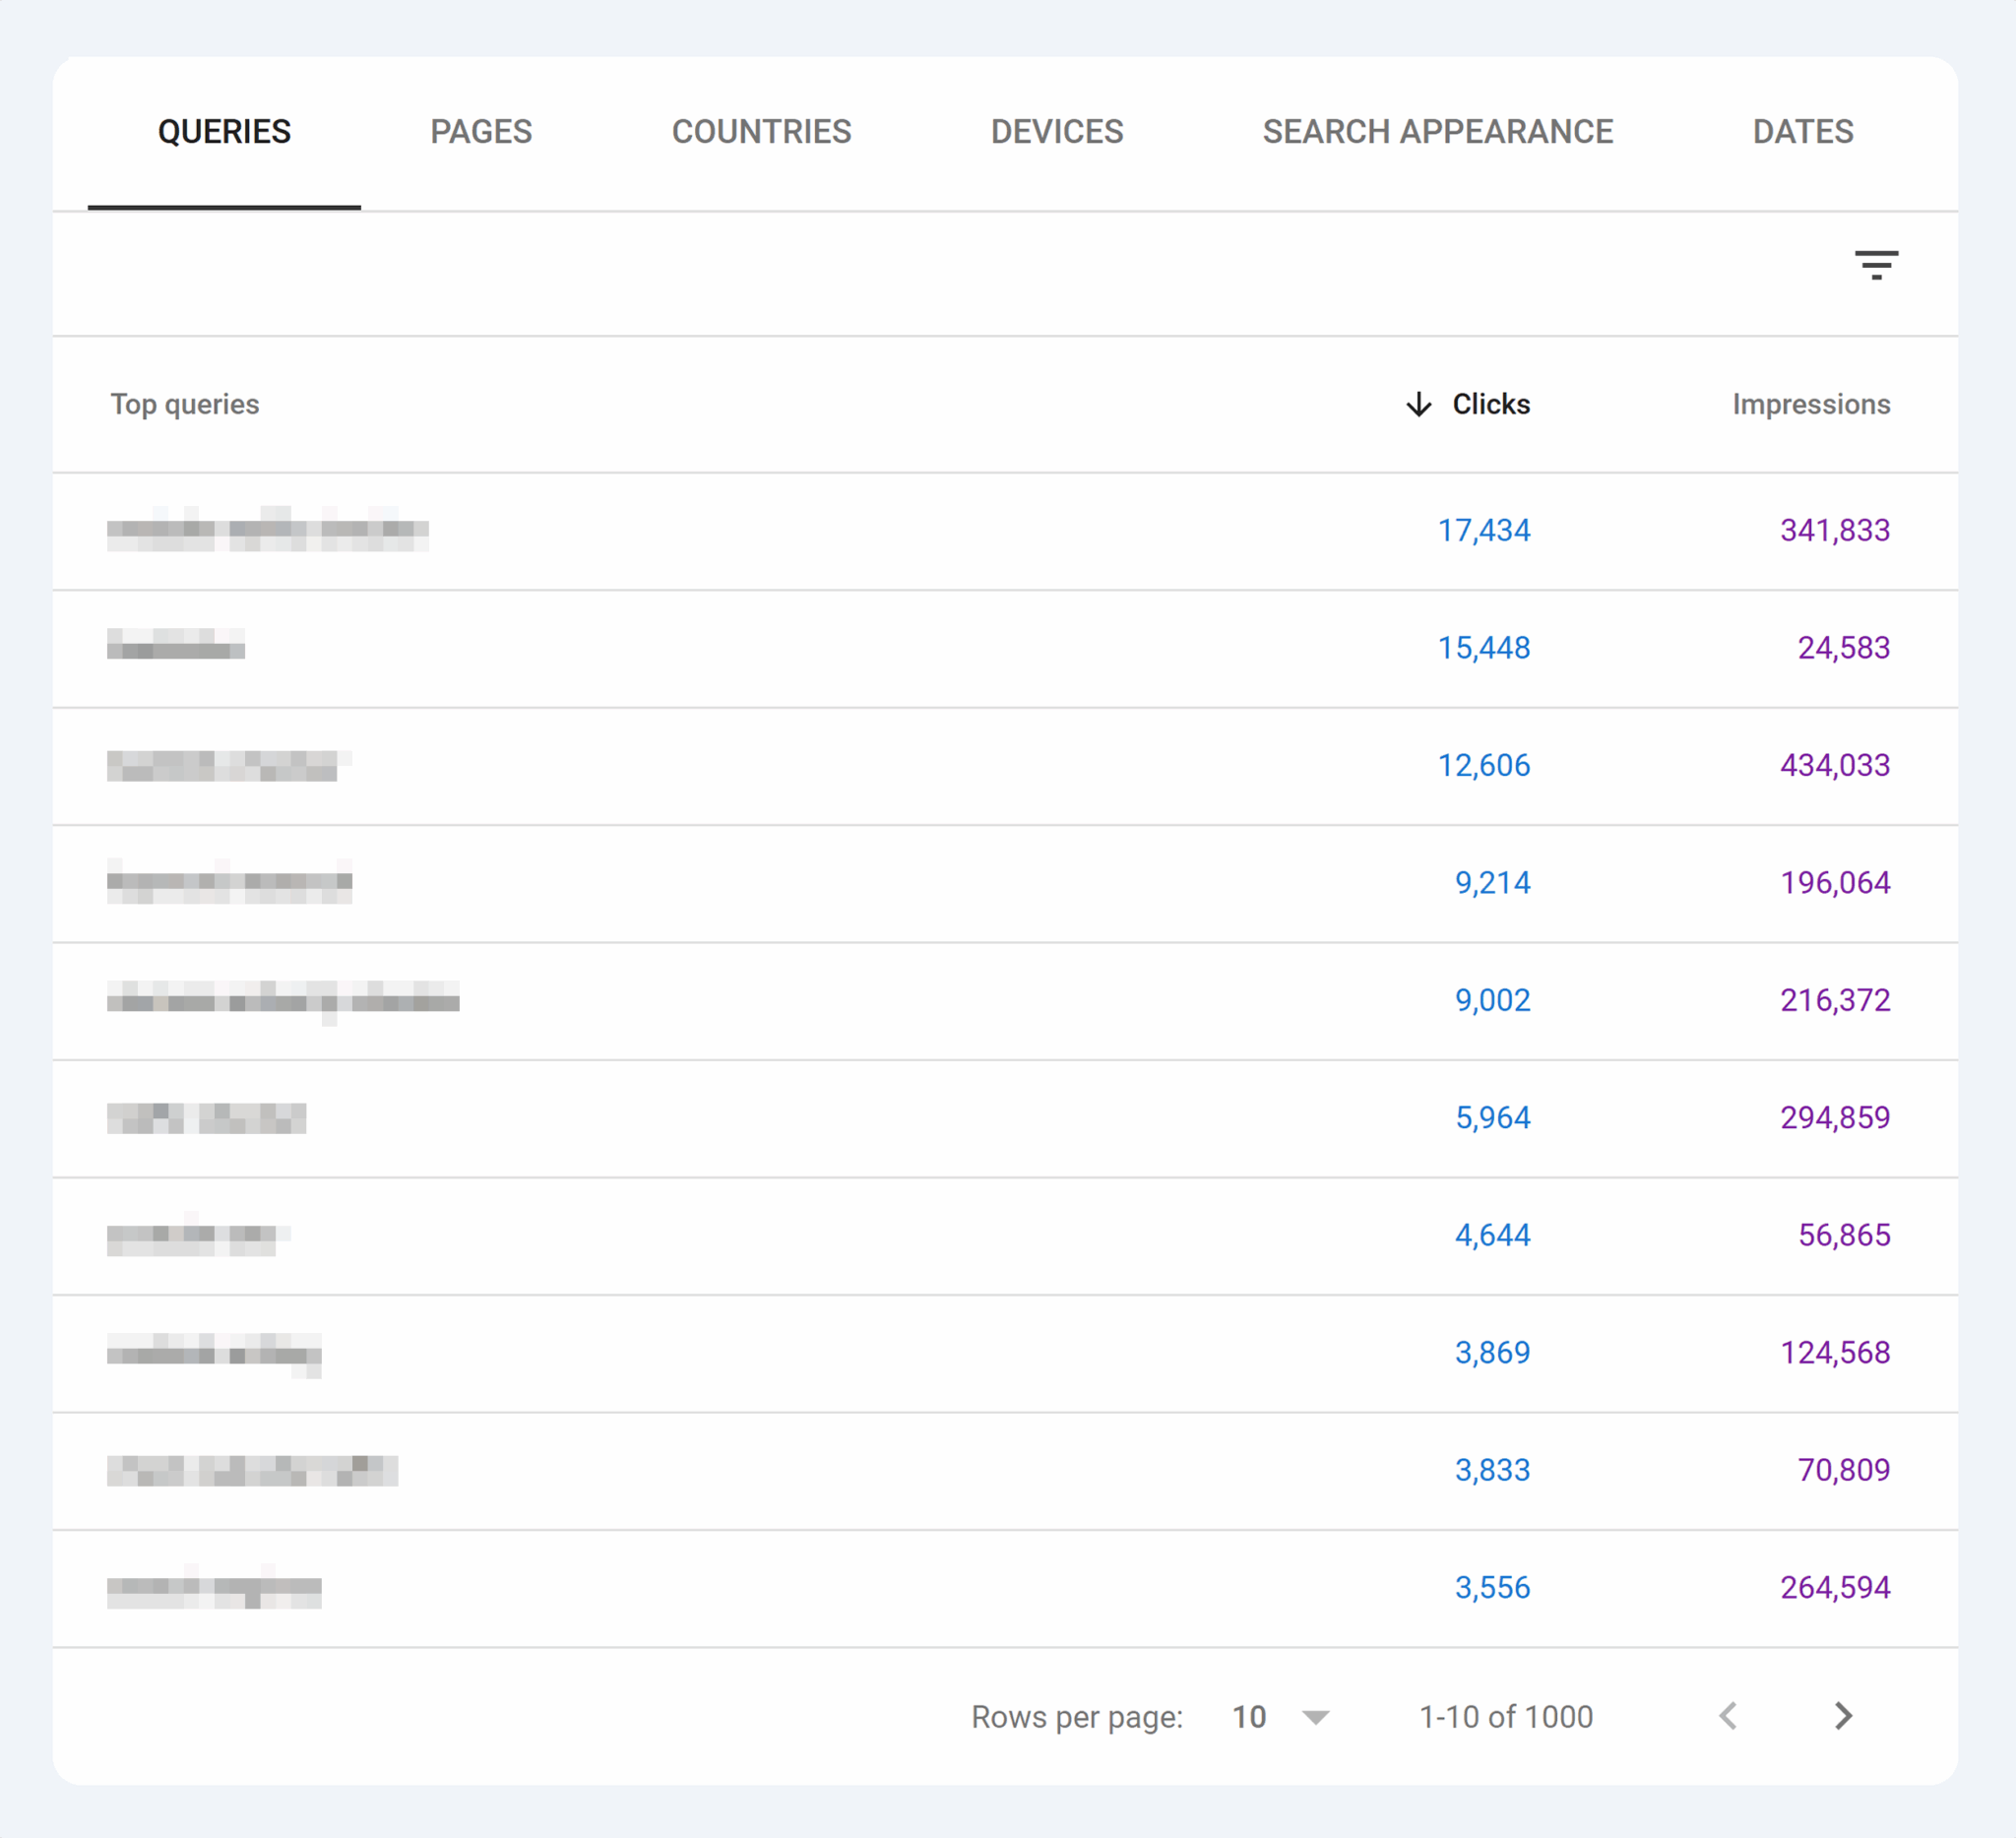
Task: Click the Clicks sort arrow icon
Action: (1418, 404)
